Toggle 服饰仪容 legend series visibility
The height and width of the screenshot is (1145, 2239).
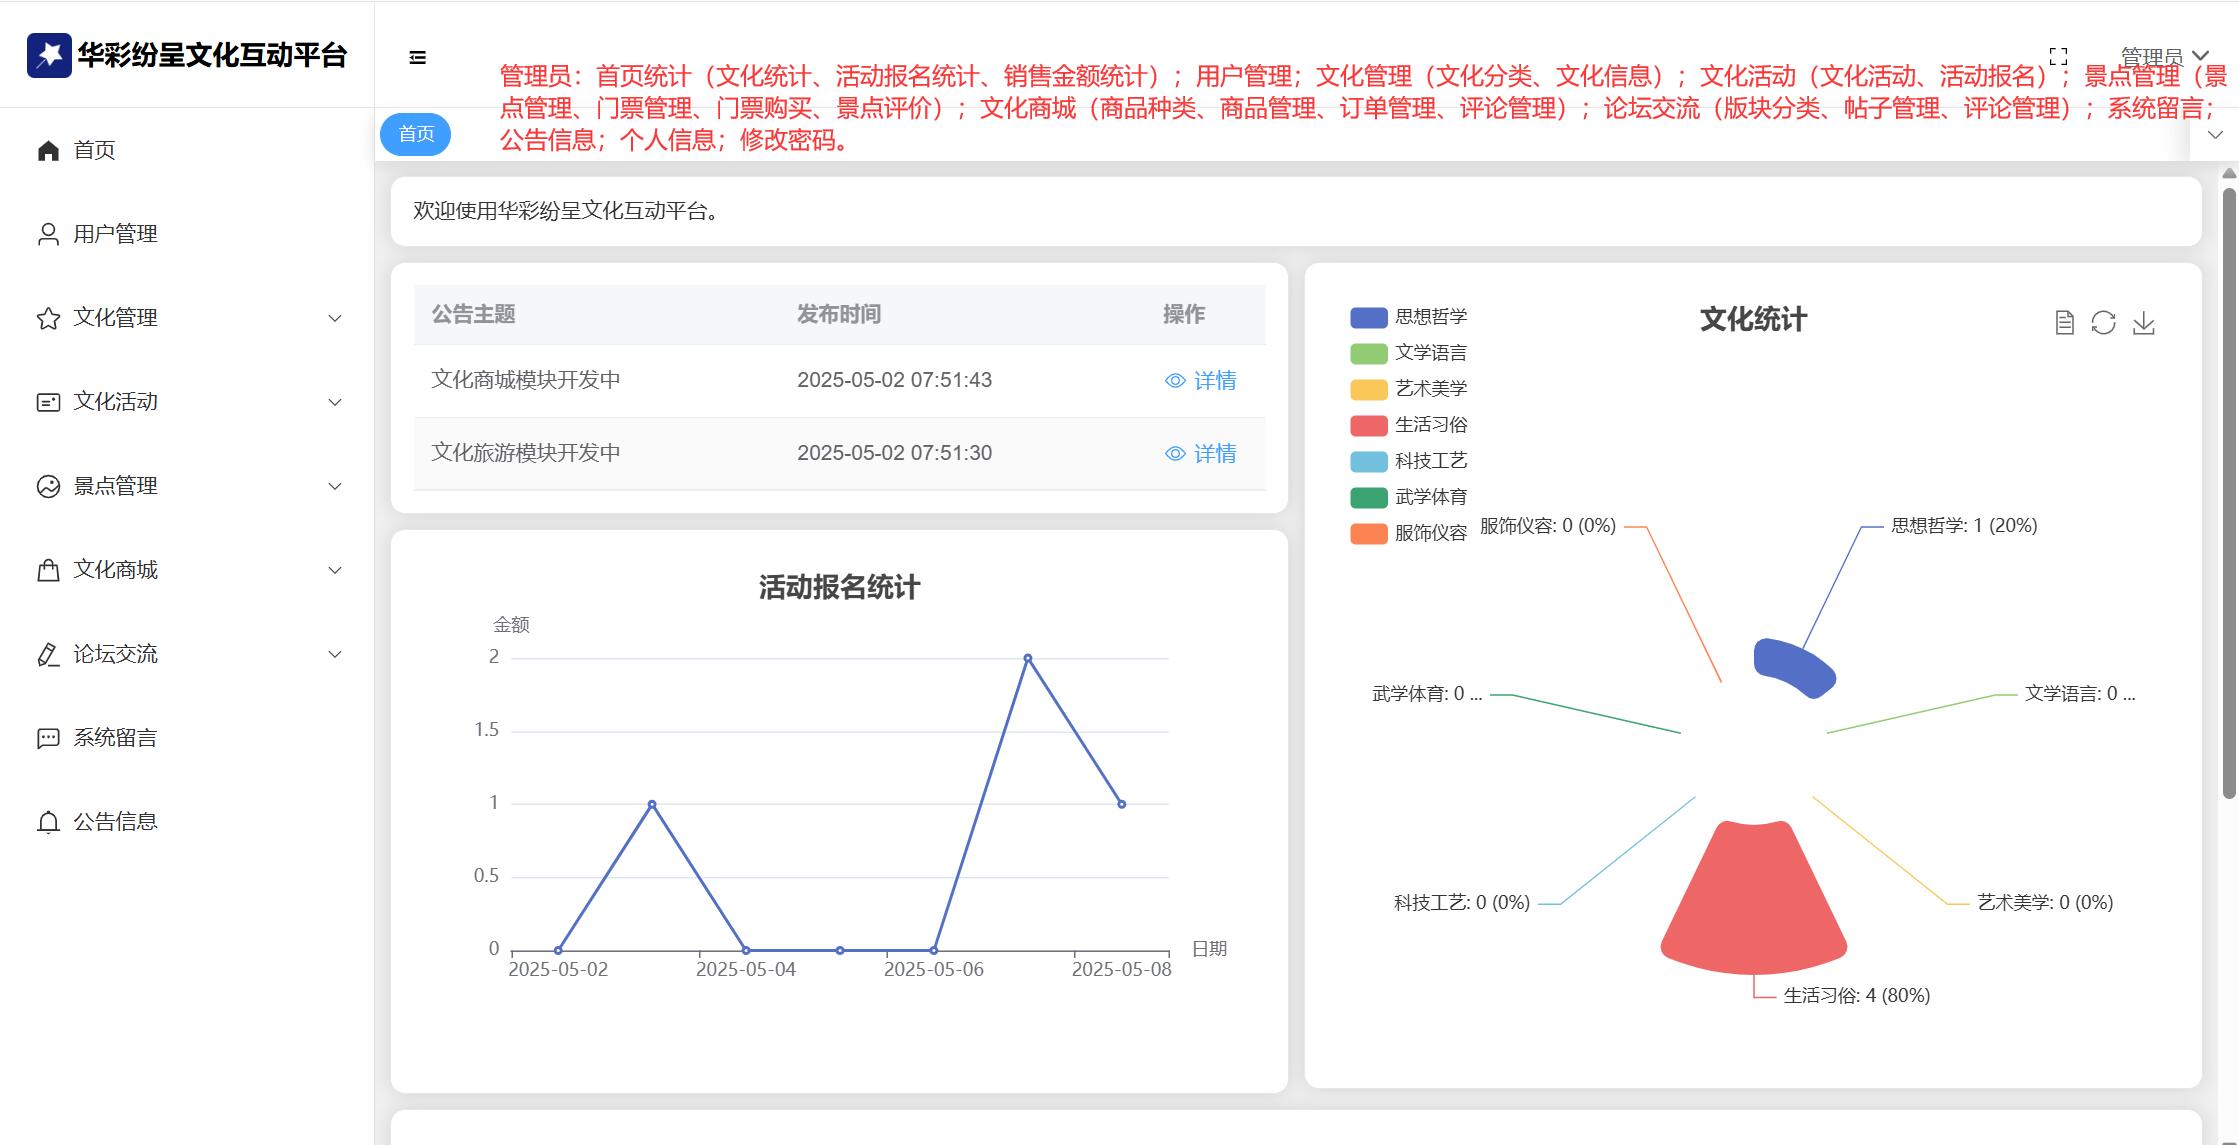click(1408, 533)
